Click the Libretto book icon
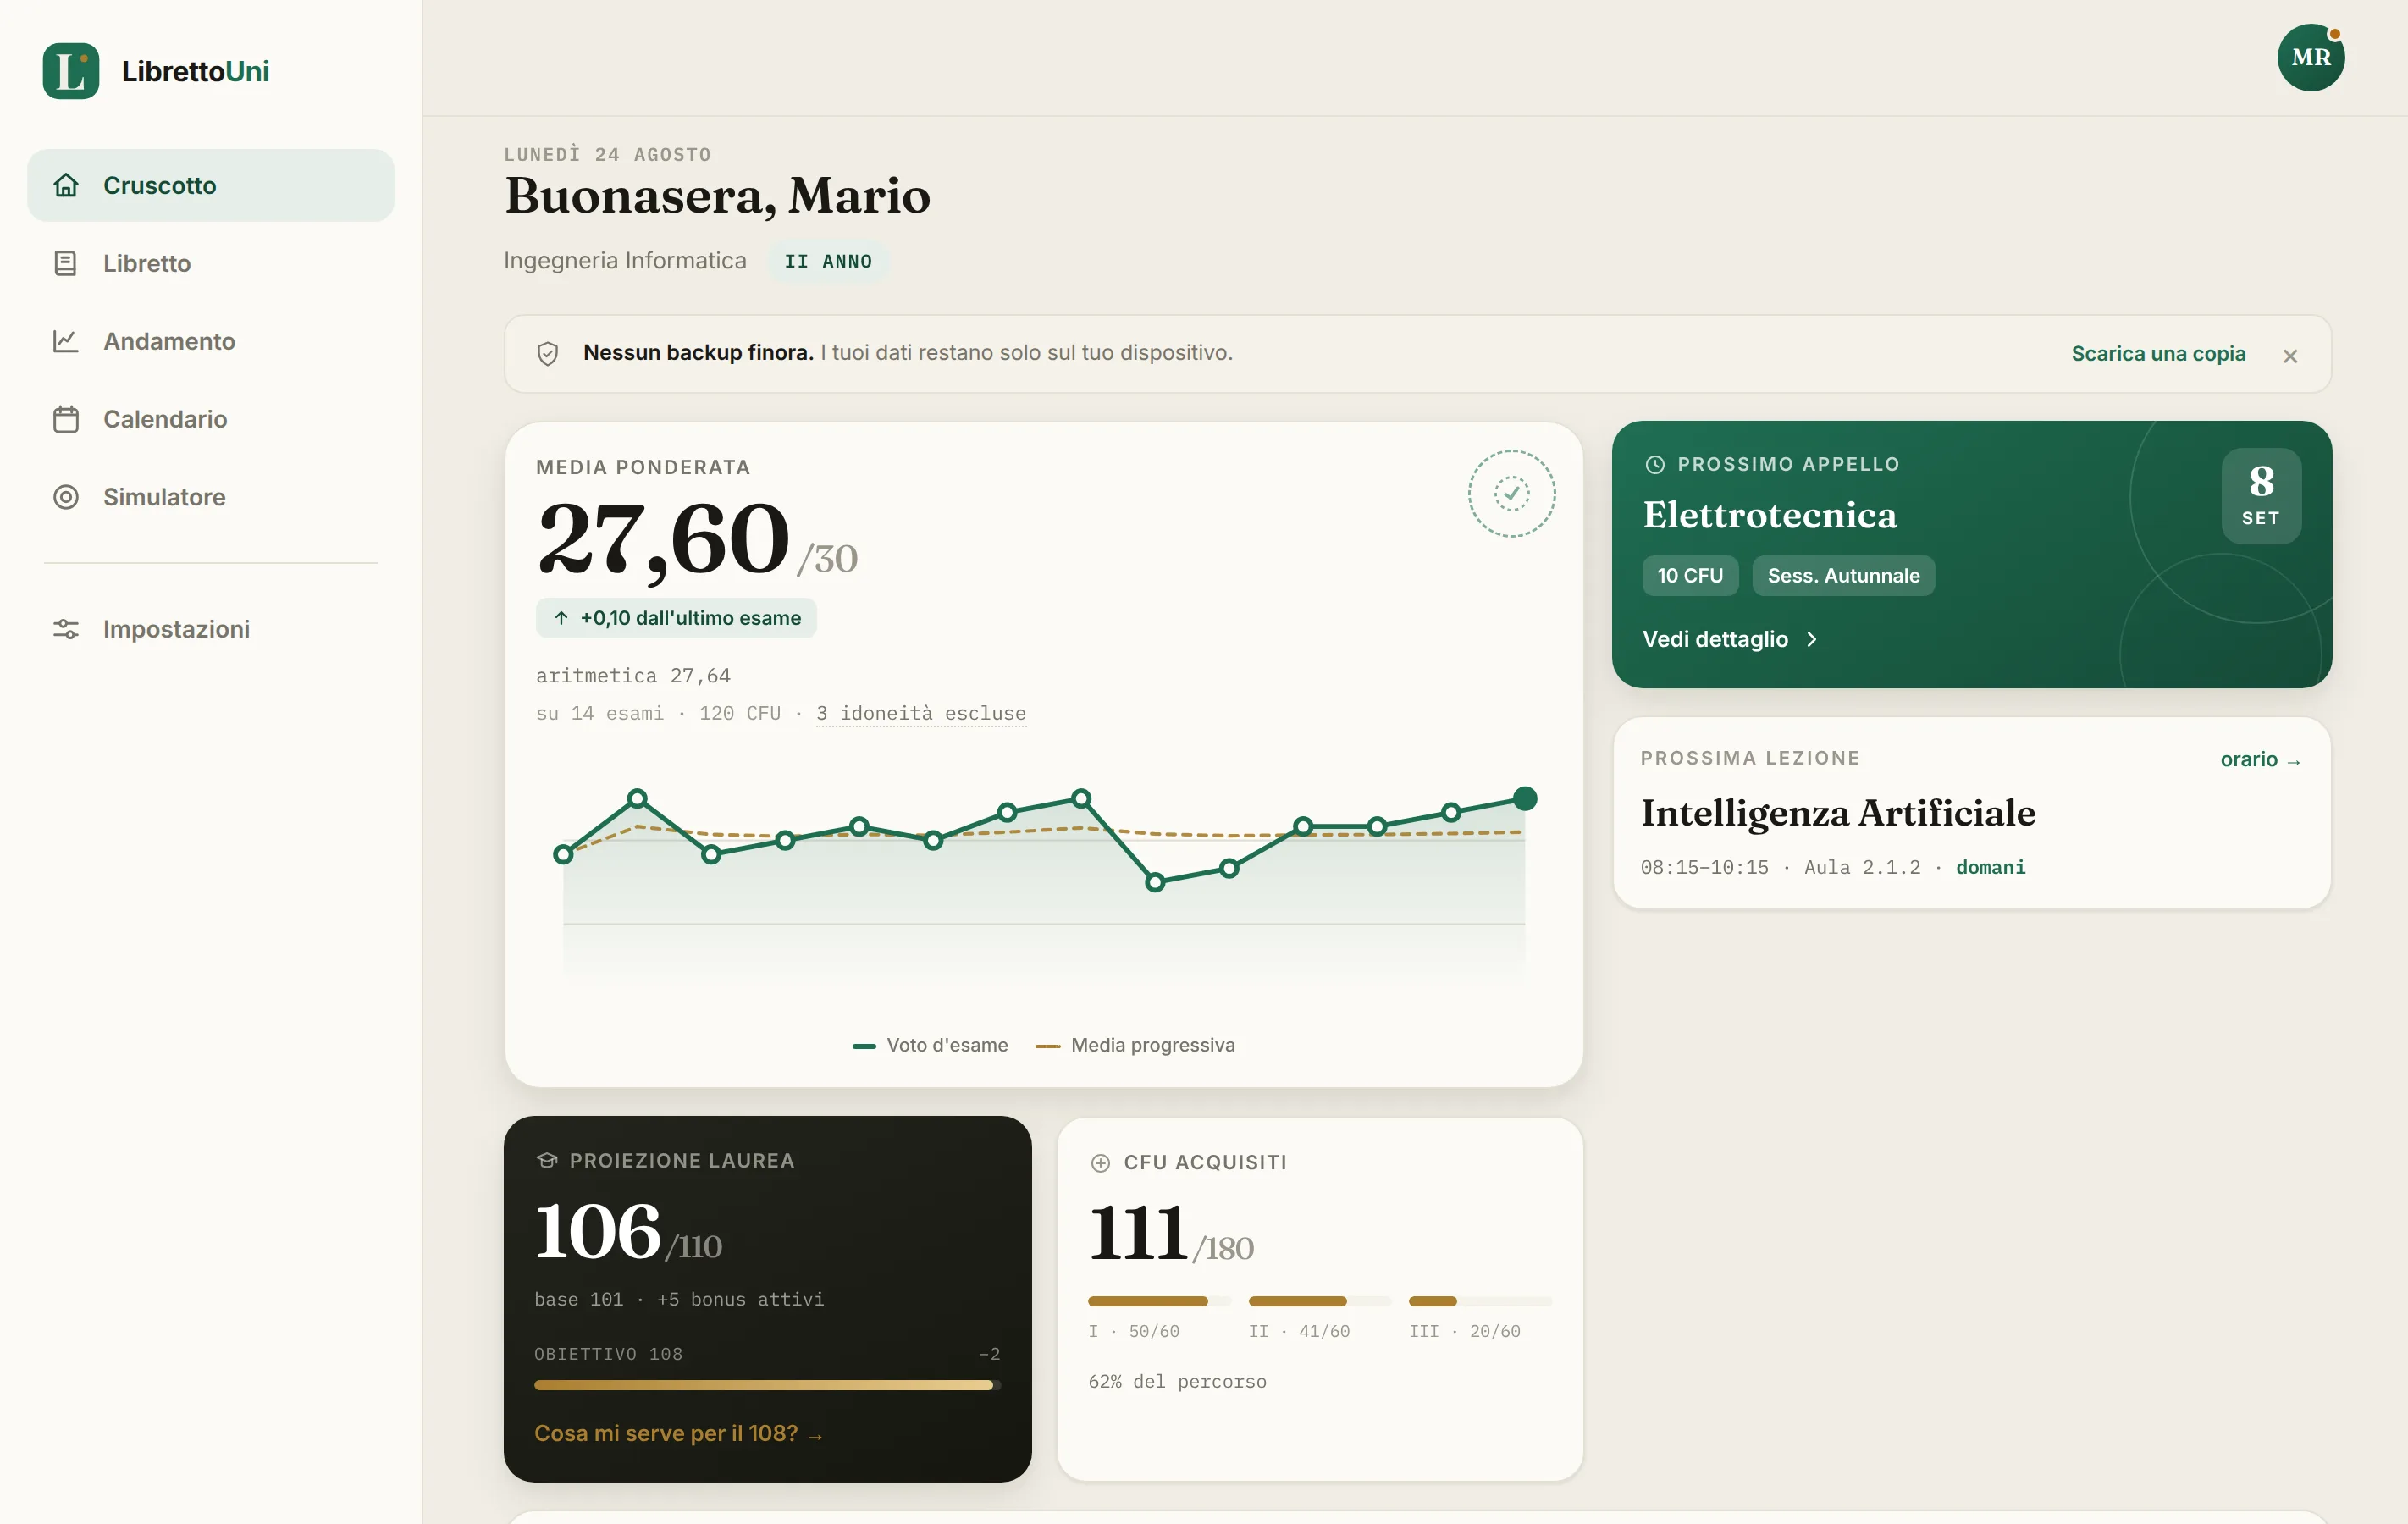Screen dimensions: 2408x1524 (x=66, y=263)
